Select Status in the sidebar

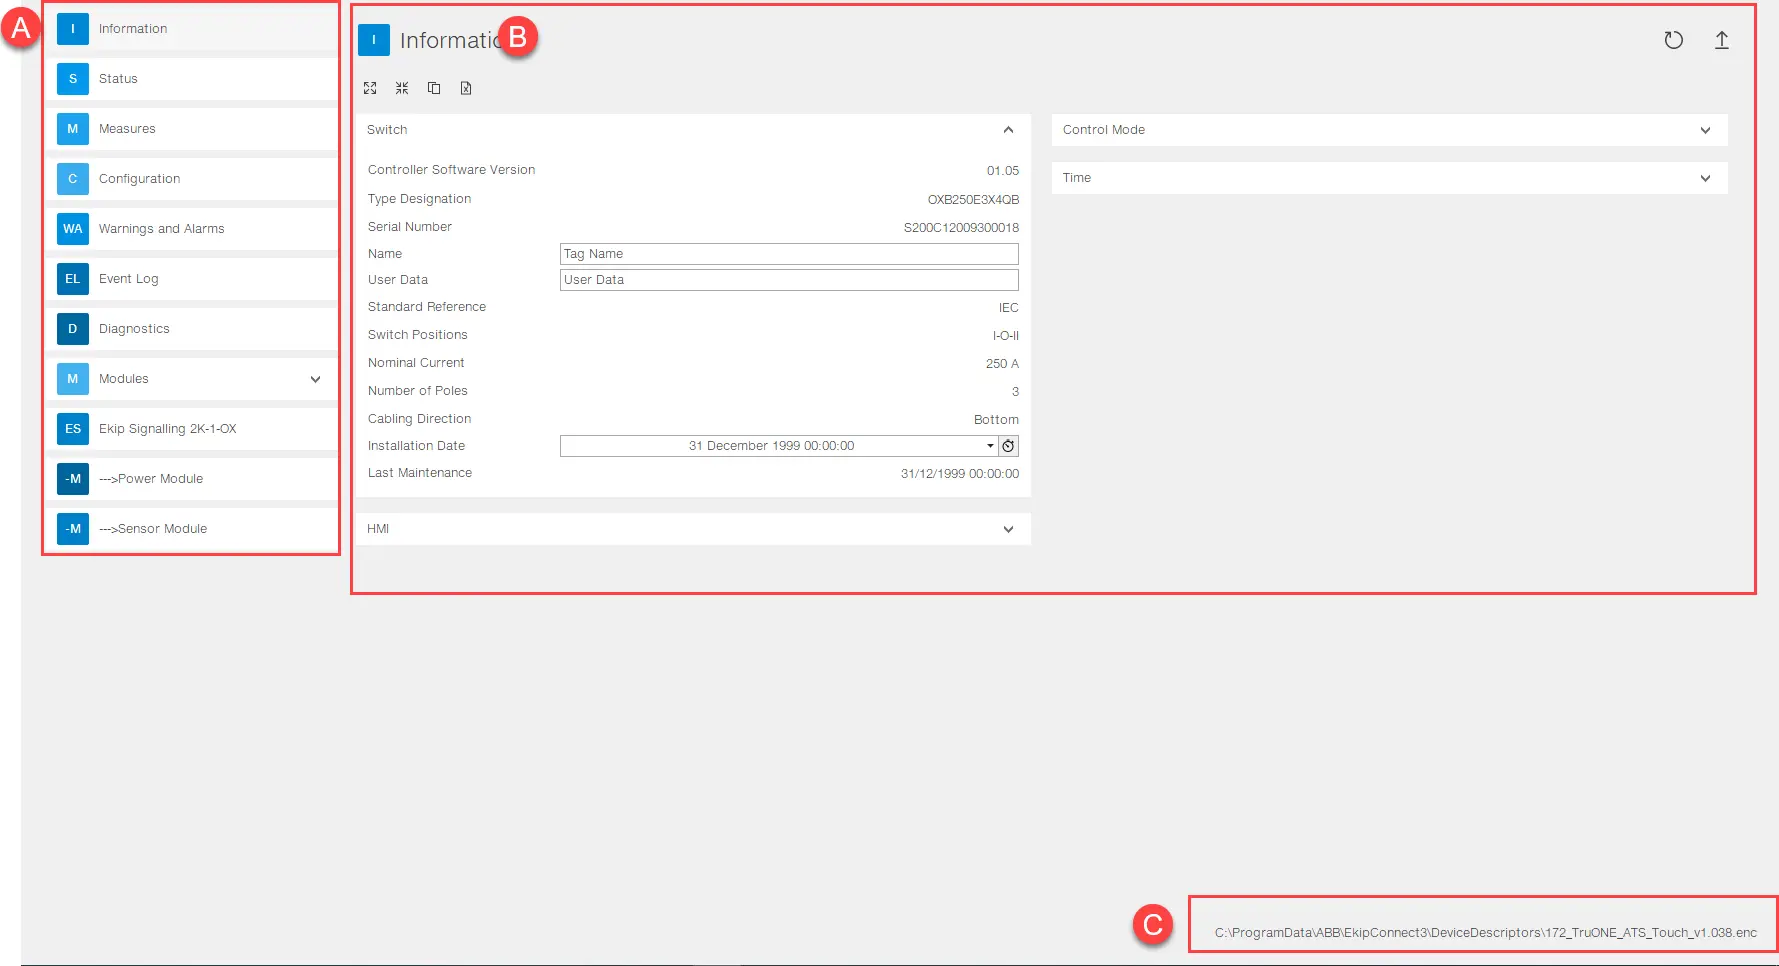118,79
